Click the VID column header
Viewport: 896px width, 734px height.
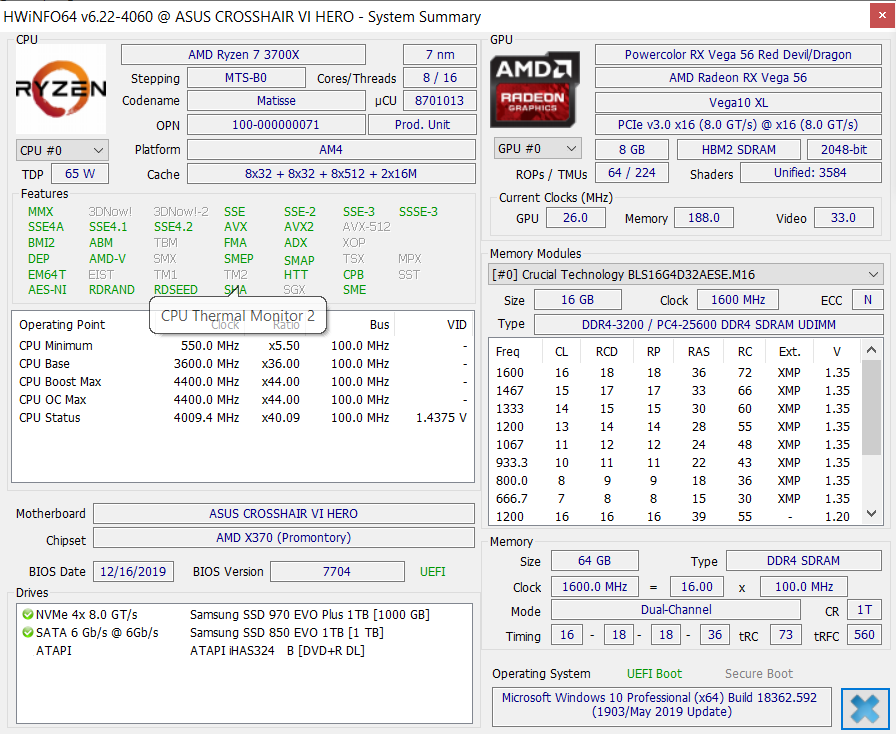click(x=457, y=325)
